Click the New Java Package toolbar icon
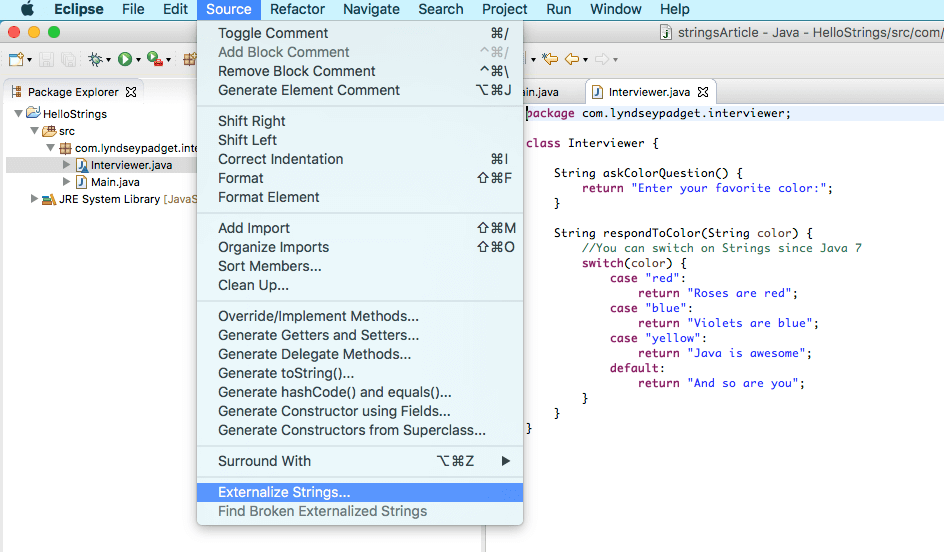 pyautogui.click(x=190, y=59)
